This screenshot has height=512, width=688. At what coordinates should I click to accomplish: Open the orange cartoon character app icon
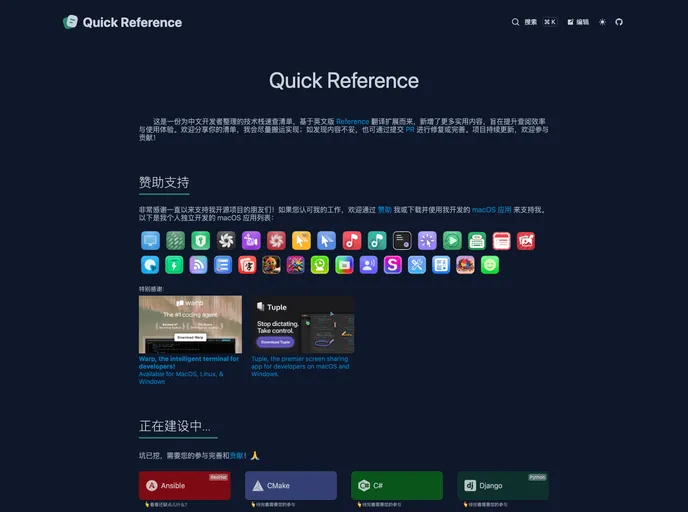271,265
